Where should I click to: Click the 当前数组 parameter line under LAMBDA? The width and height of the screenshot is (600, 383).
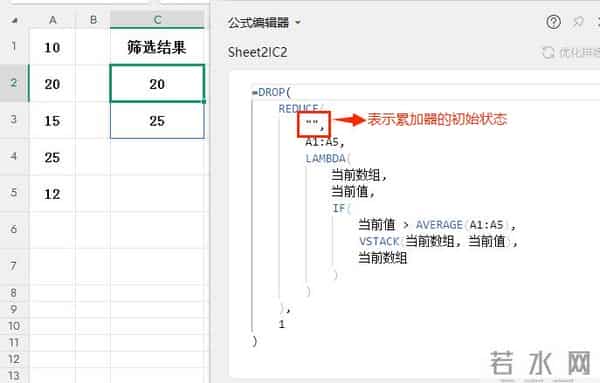359,175
